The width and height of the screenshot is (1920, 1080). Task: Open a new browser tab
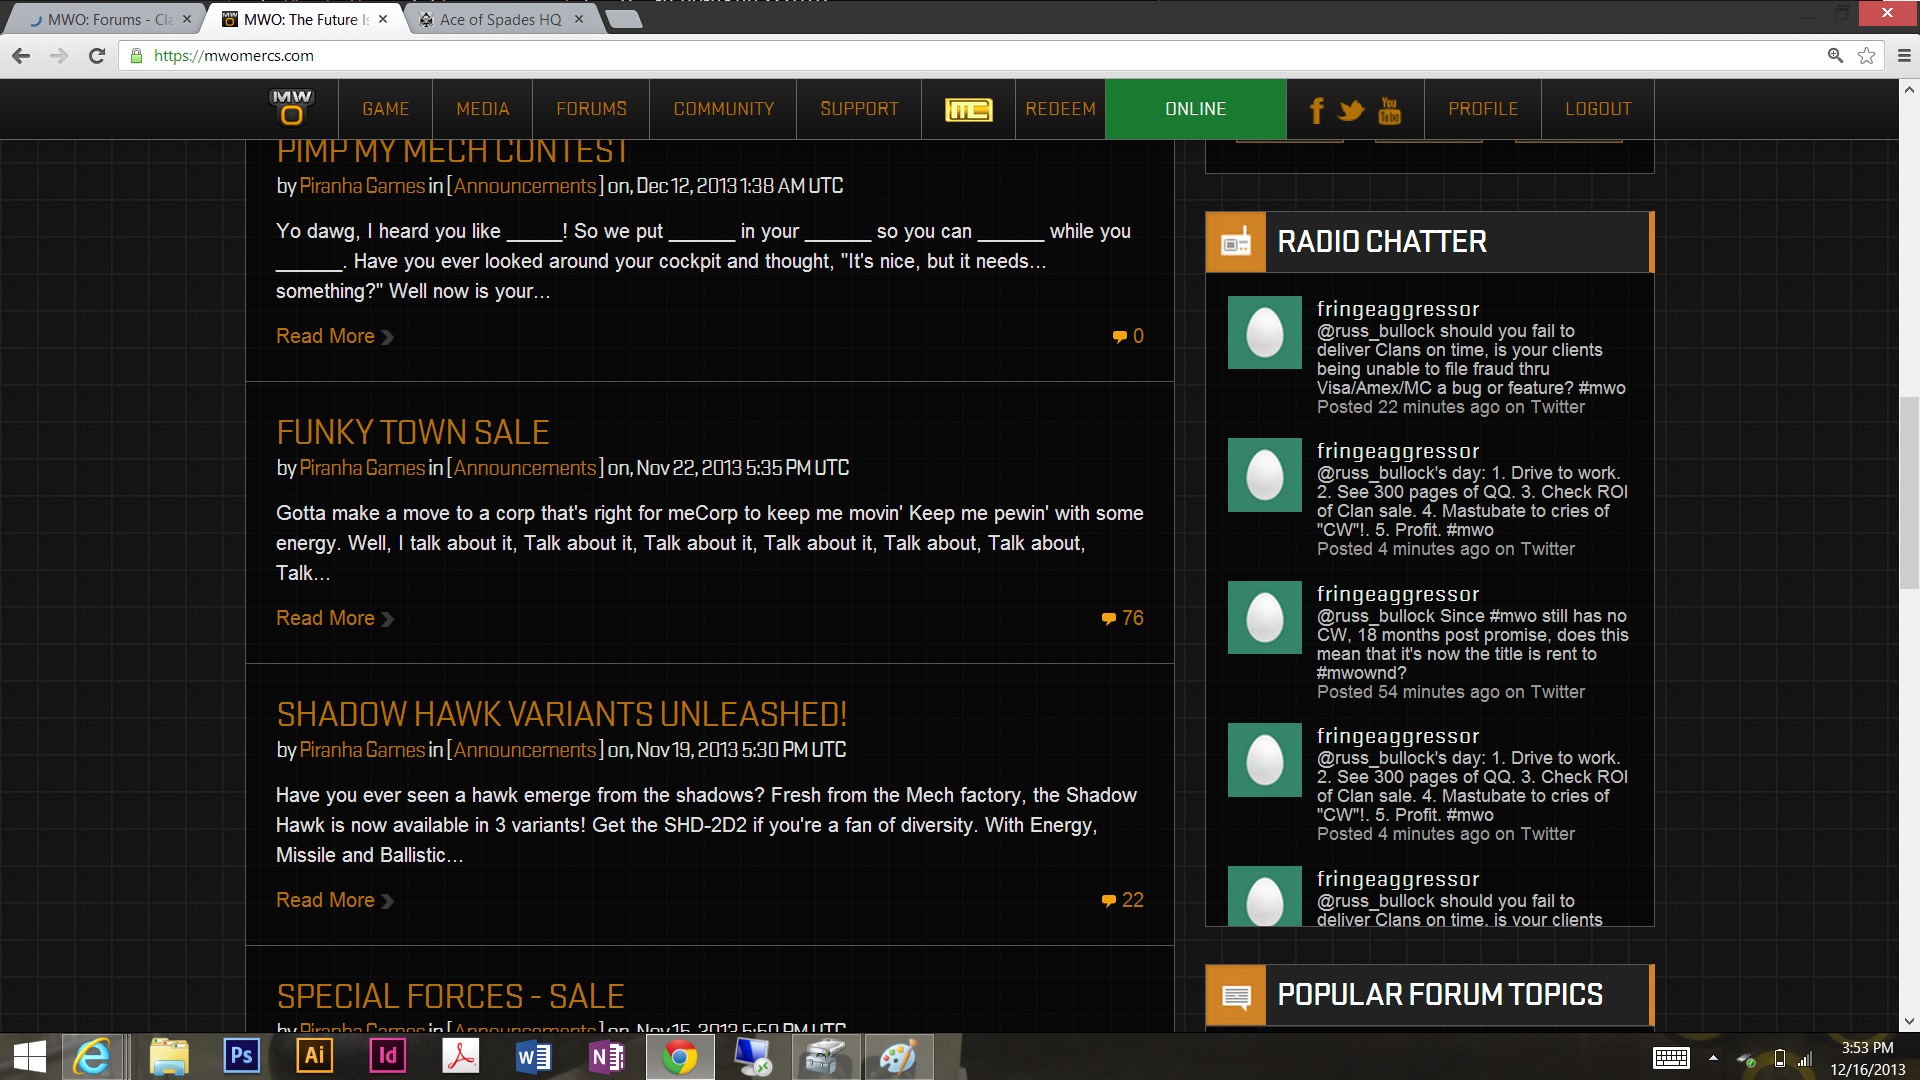[x=624, y=19]
